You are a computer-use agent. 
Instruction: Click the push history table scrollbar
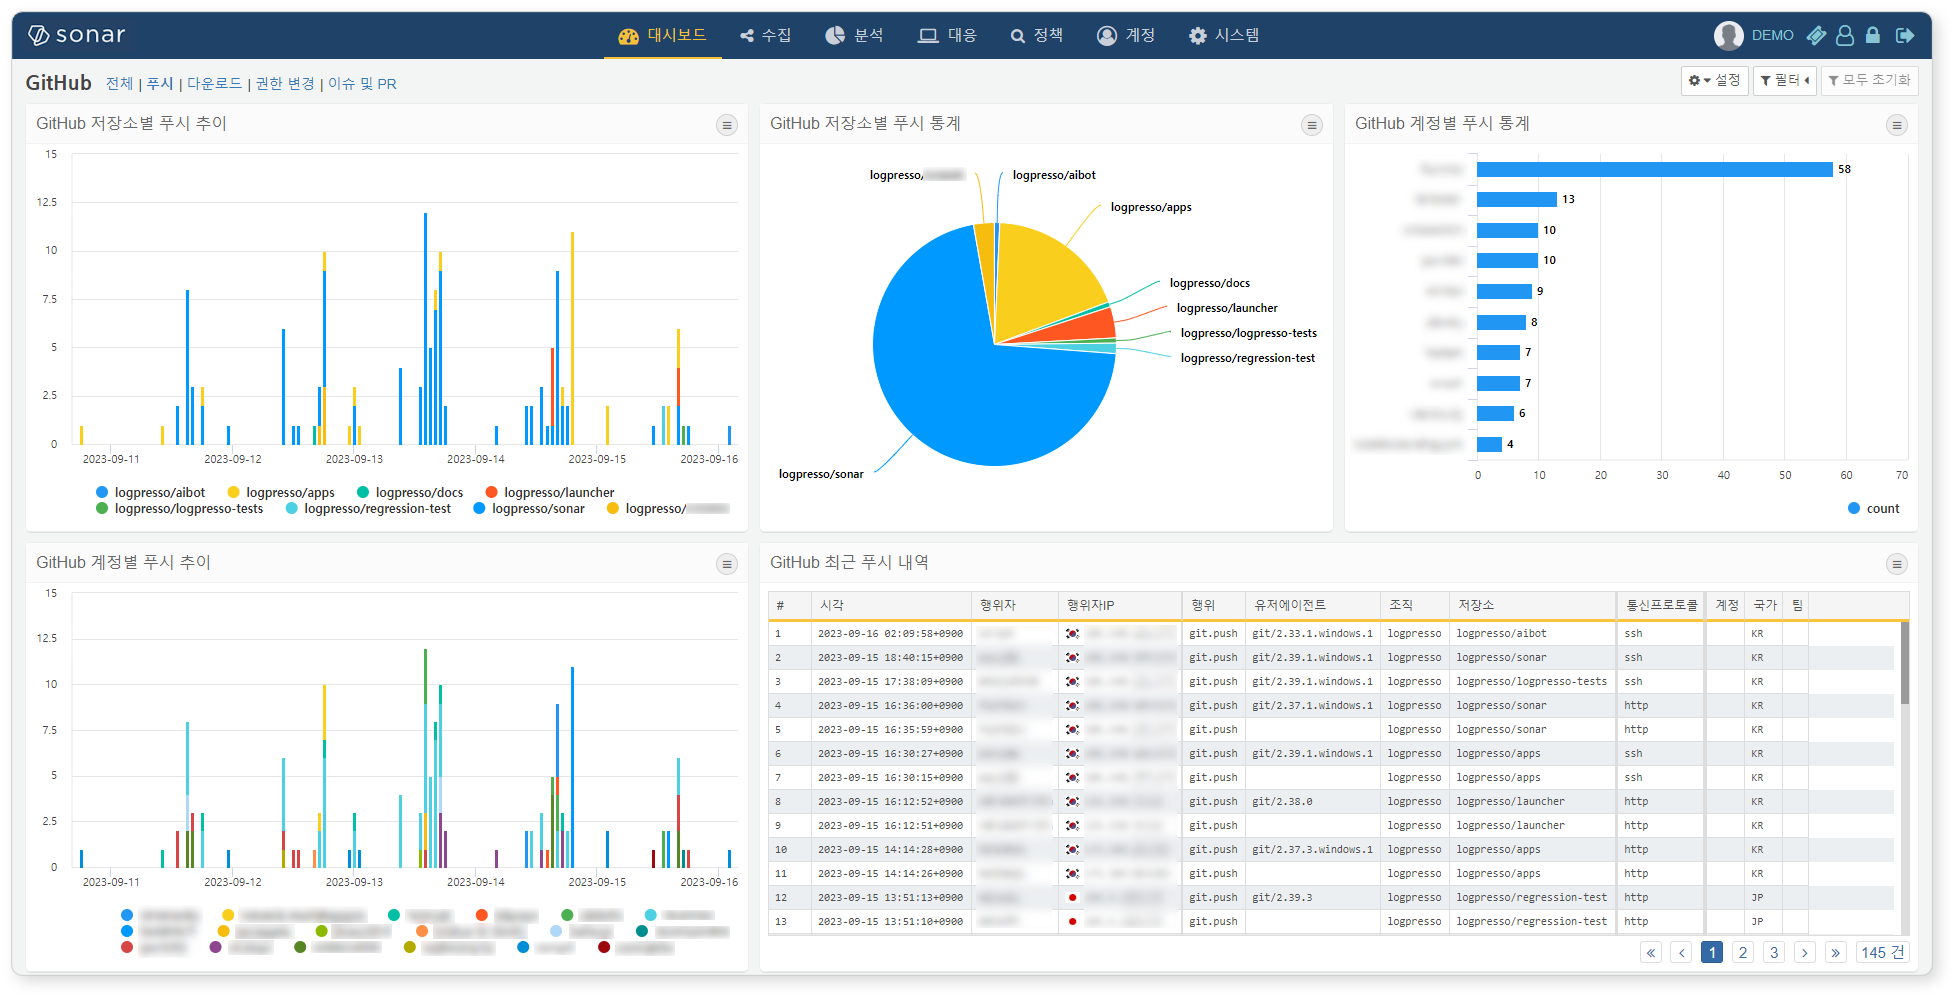1904,664
